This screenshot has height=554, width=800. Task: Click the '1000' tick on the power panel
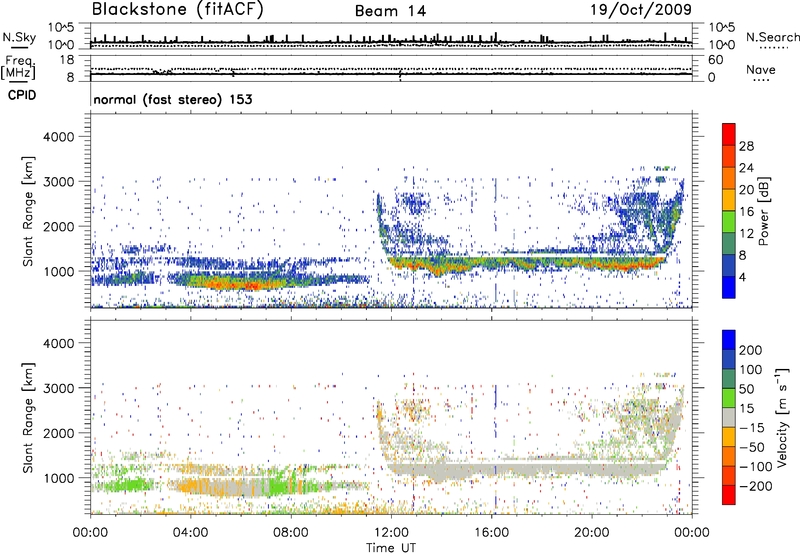pos(58,271)
